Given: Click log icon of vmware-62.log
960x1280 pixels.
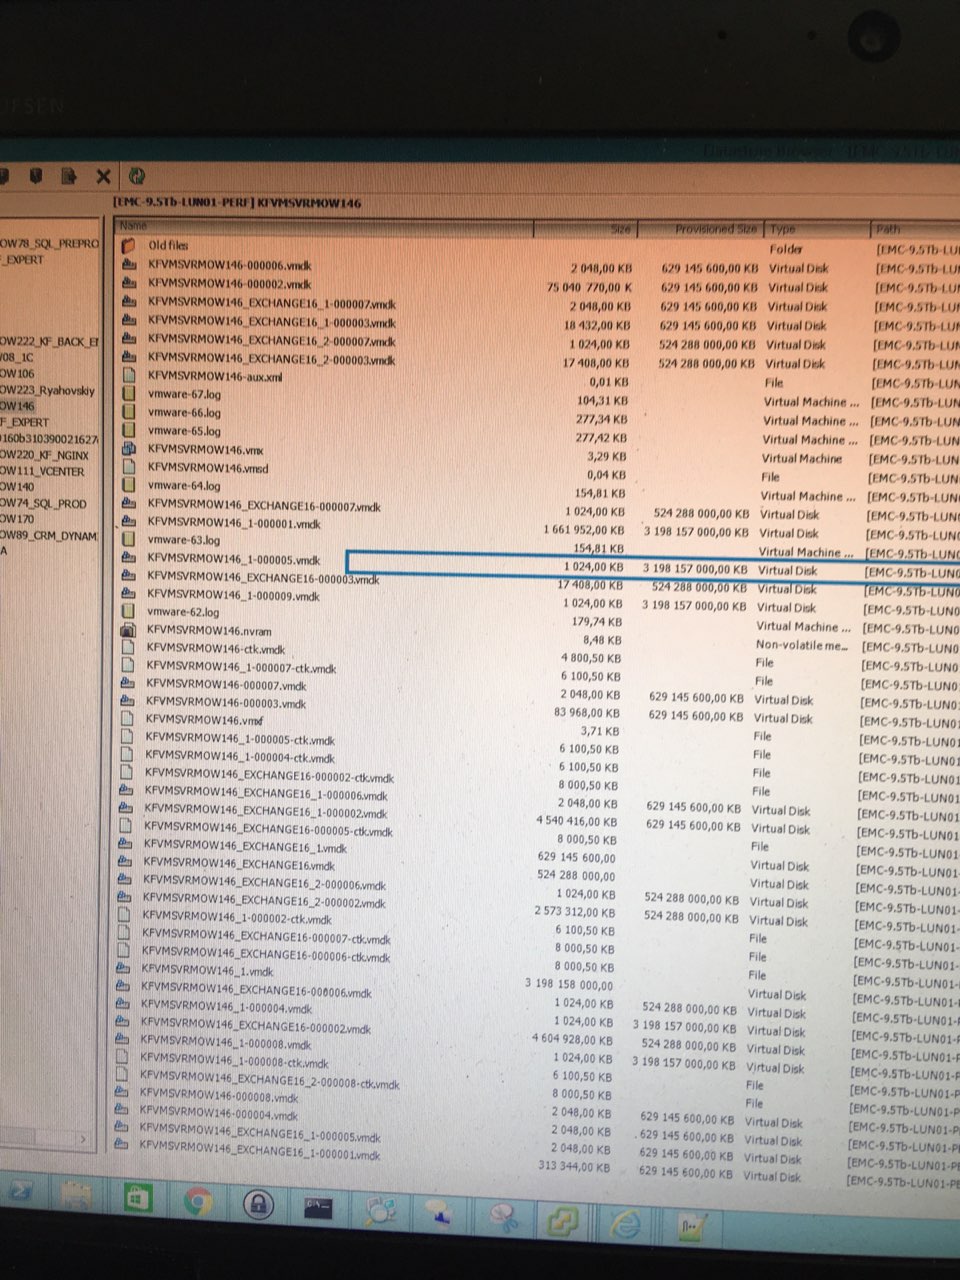Looking at the screenshot, I should (127, 611).
